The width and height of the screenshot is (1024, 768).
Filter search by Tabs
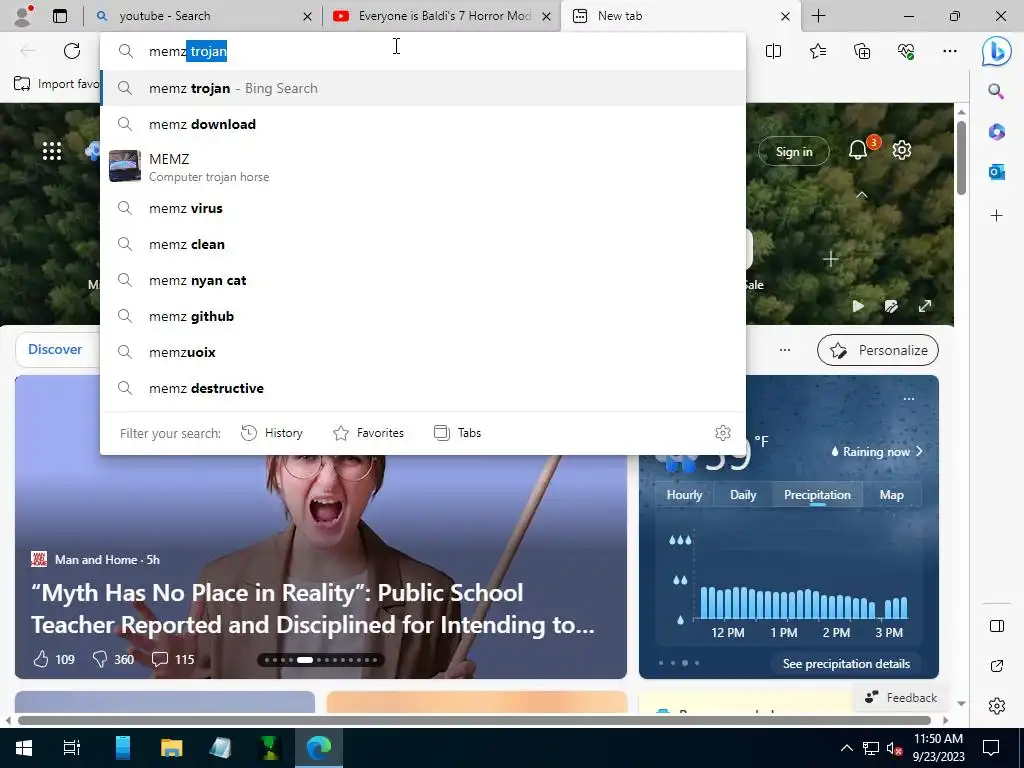coord(457,433)
